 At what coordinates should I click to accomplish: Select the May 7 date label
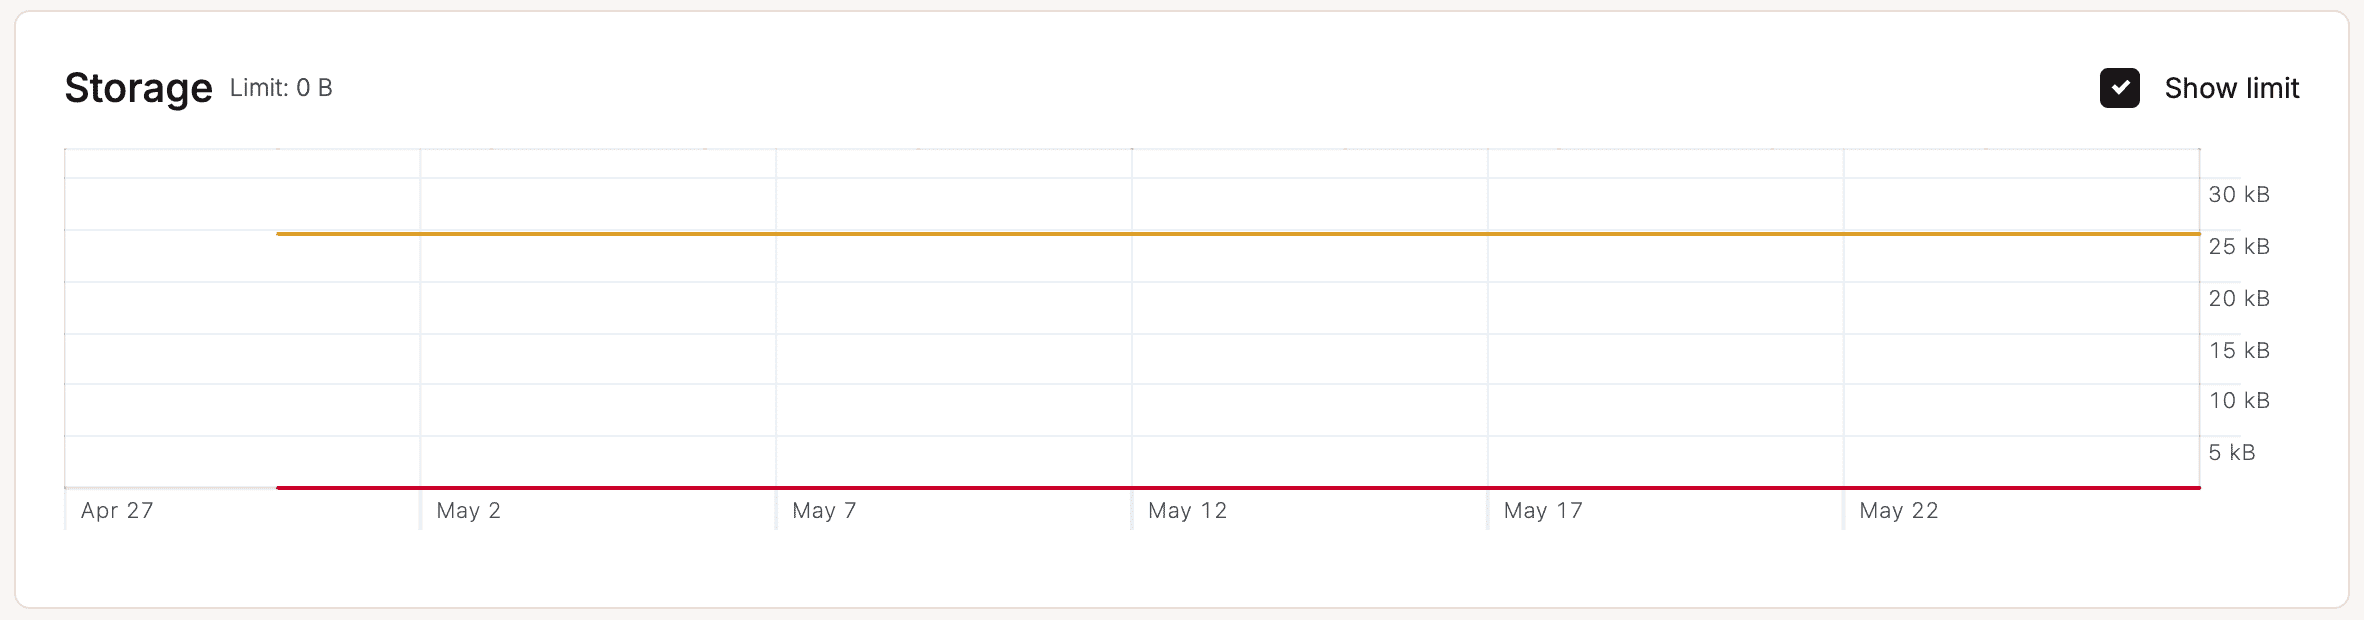click(x=824, y=511)
